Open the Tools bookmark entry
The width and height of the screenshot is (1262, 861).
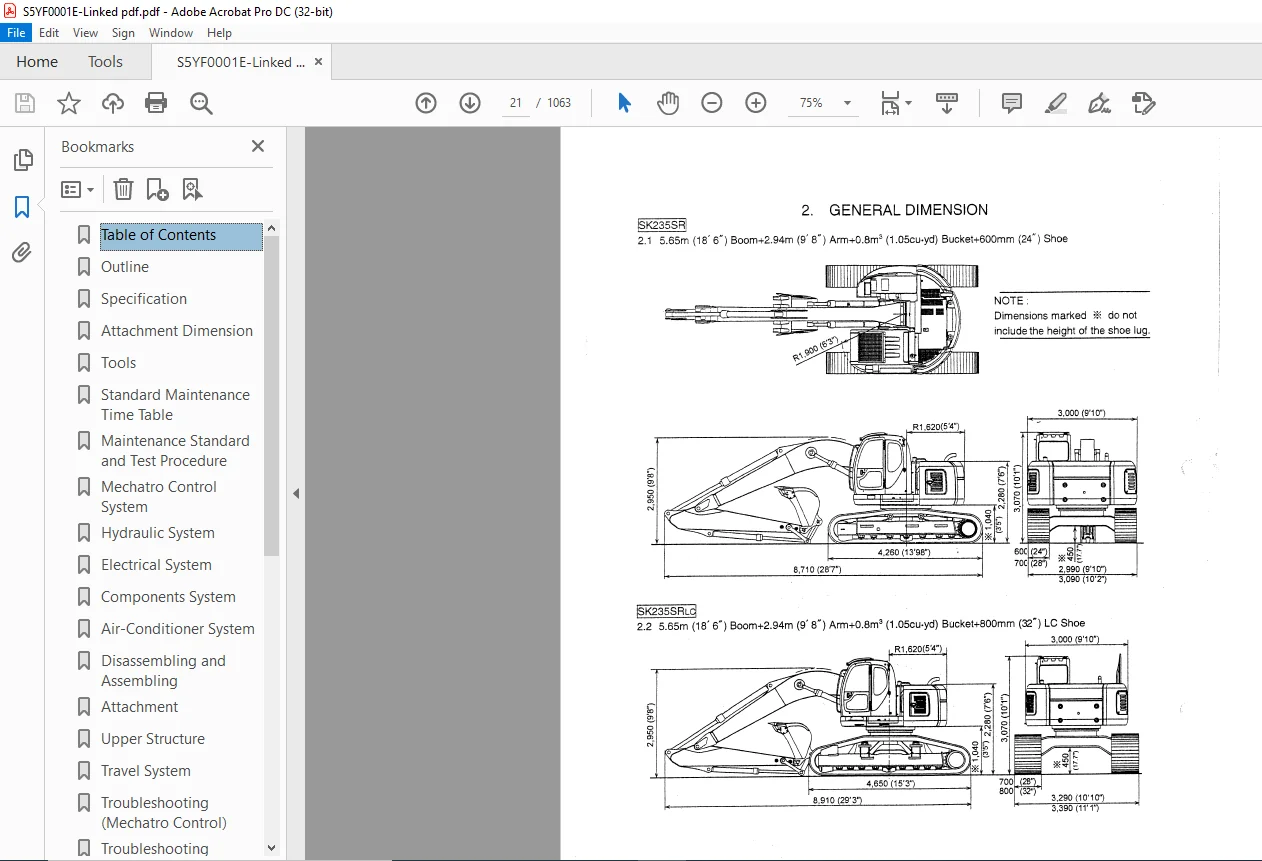(118, 363)
